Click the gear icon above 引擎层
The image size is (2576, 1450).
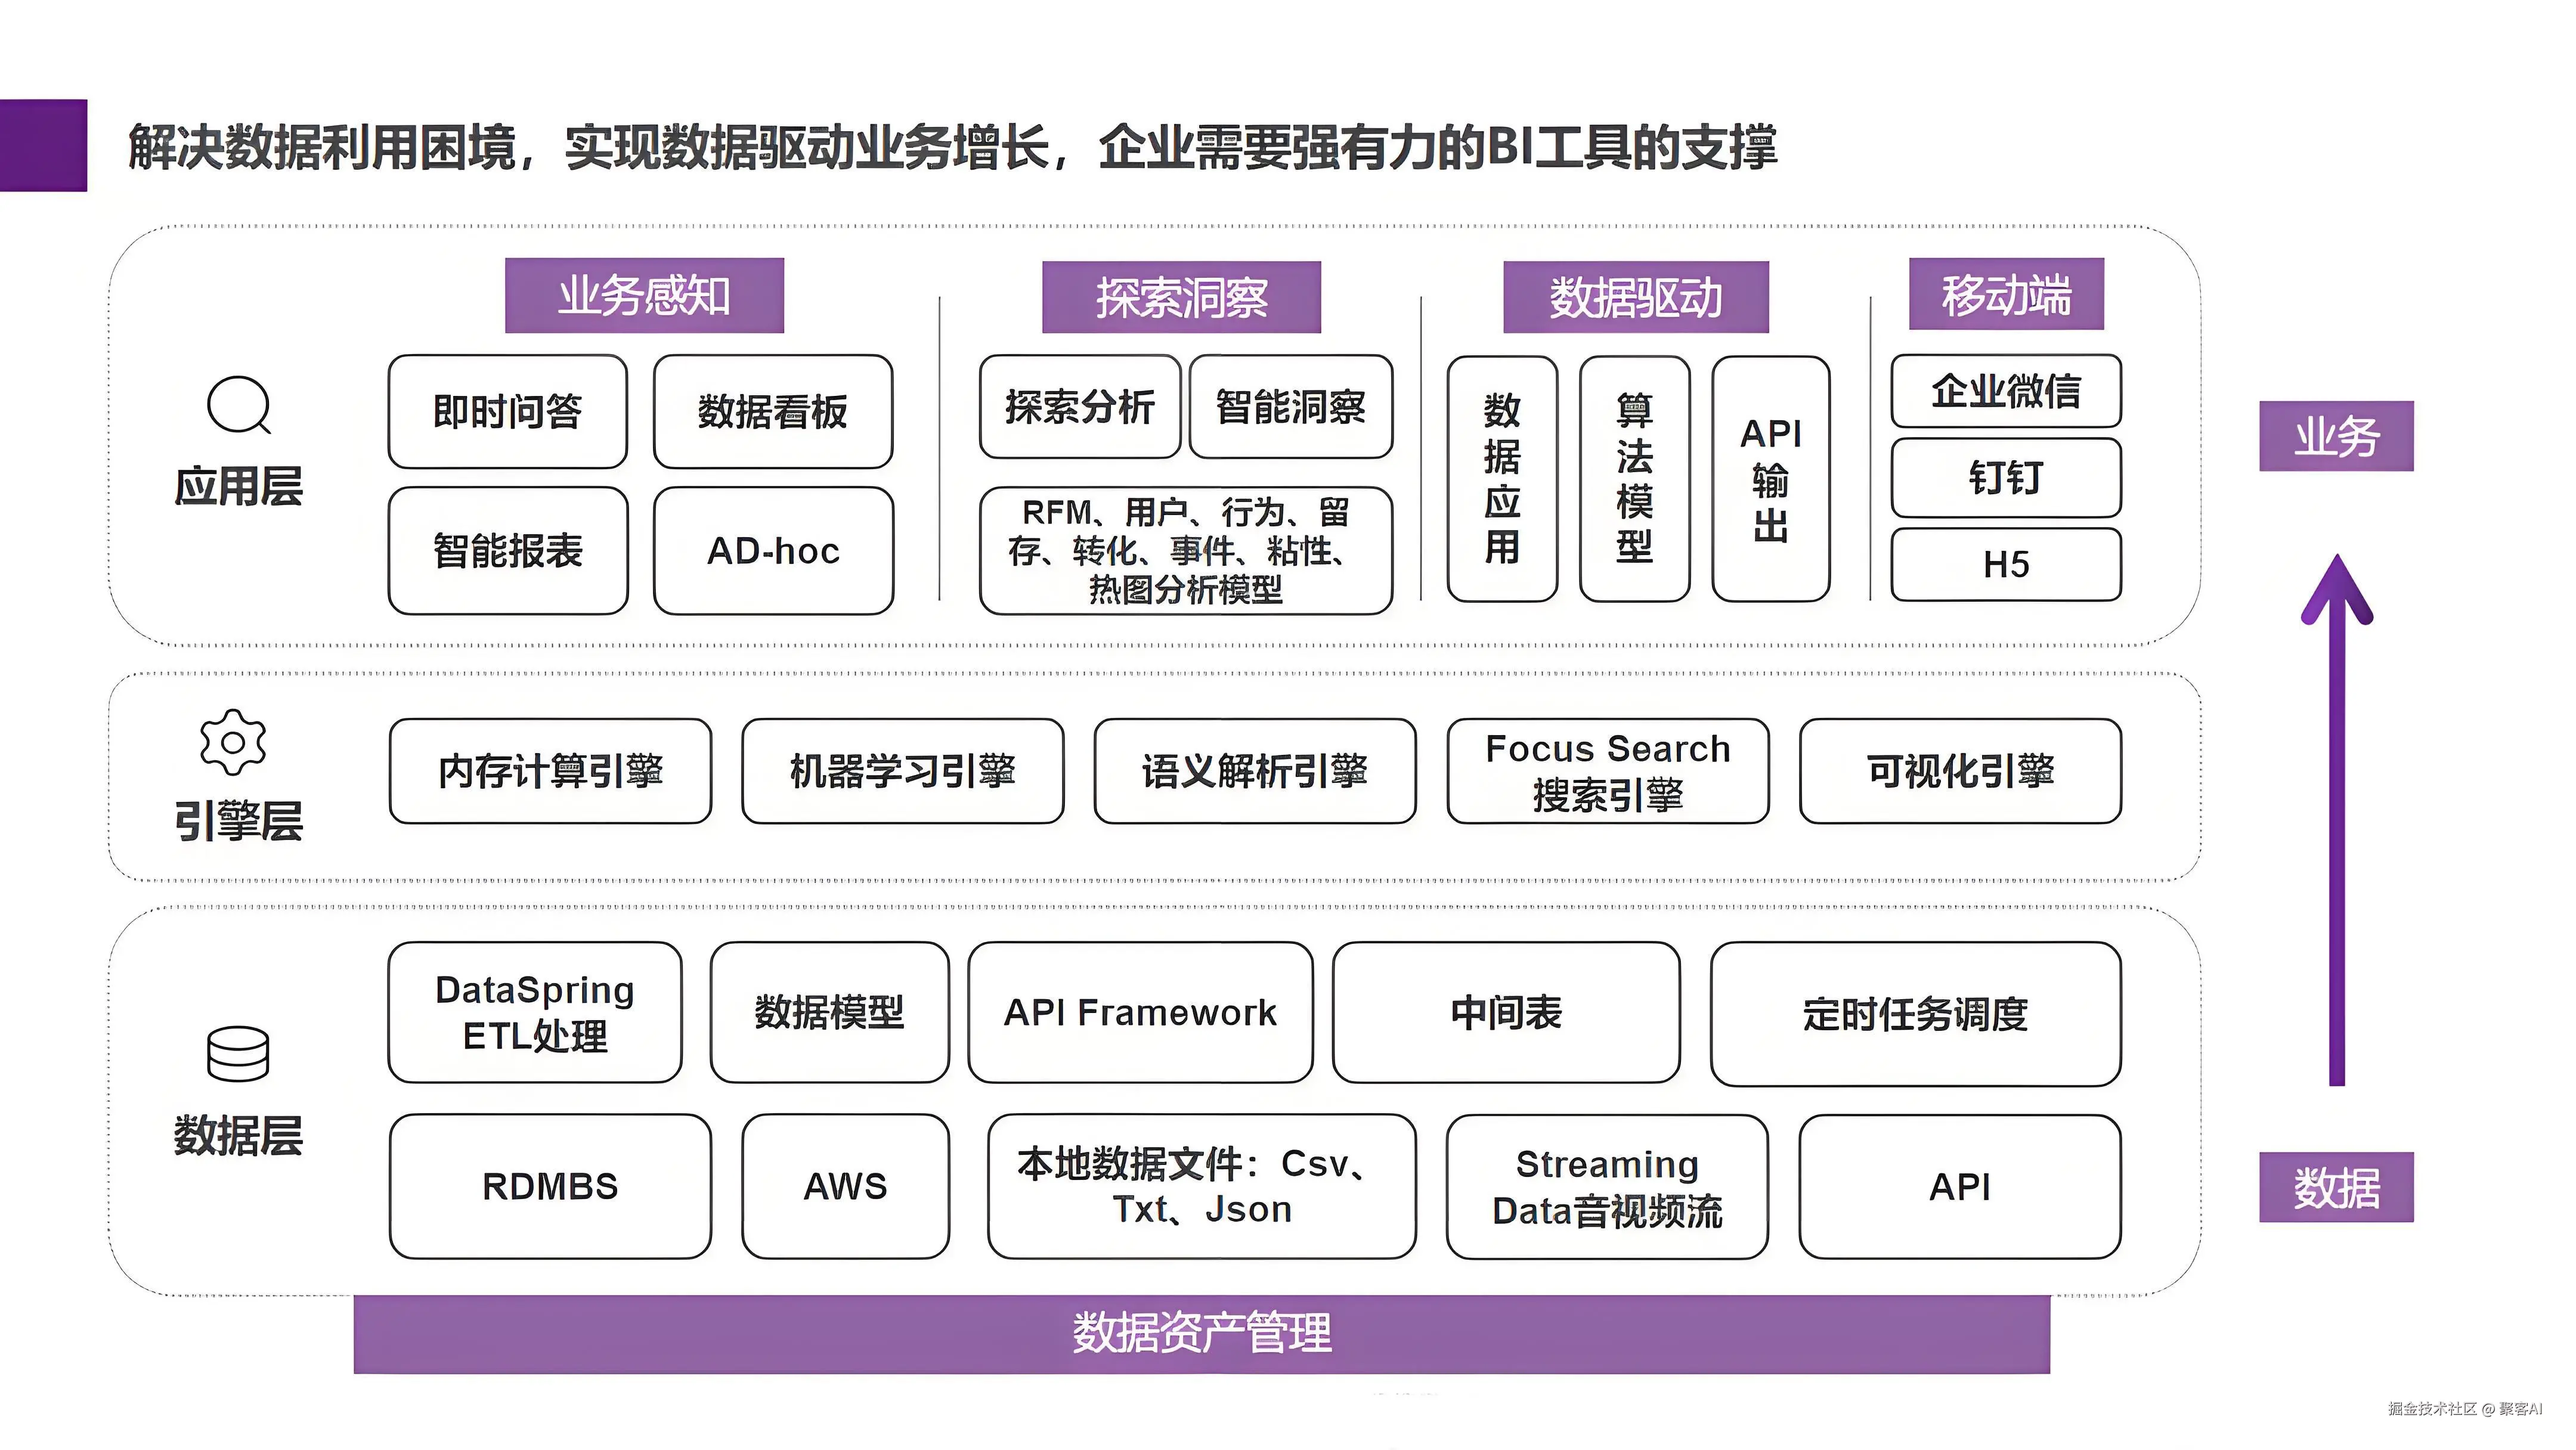233,742
